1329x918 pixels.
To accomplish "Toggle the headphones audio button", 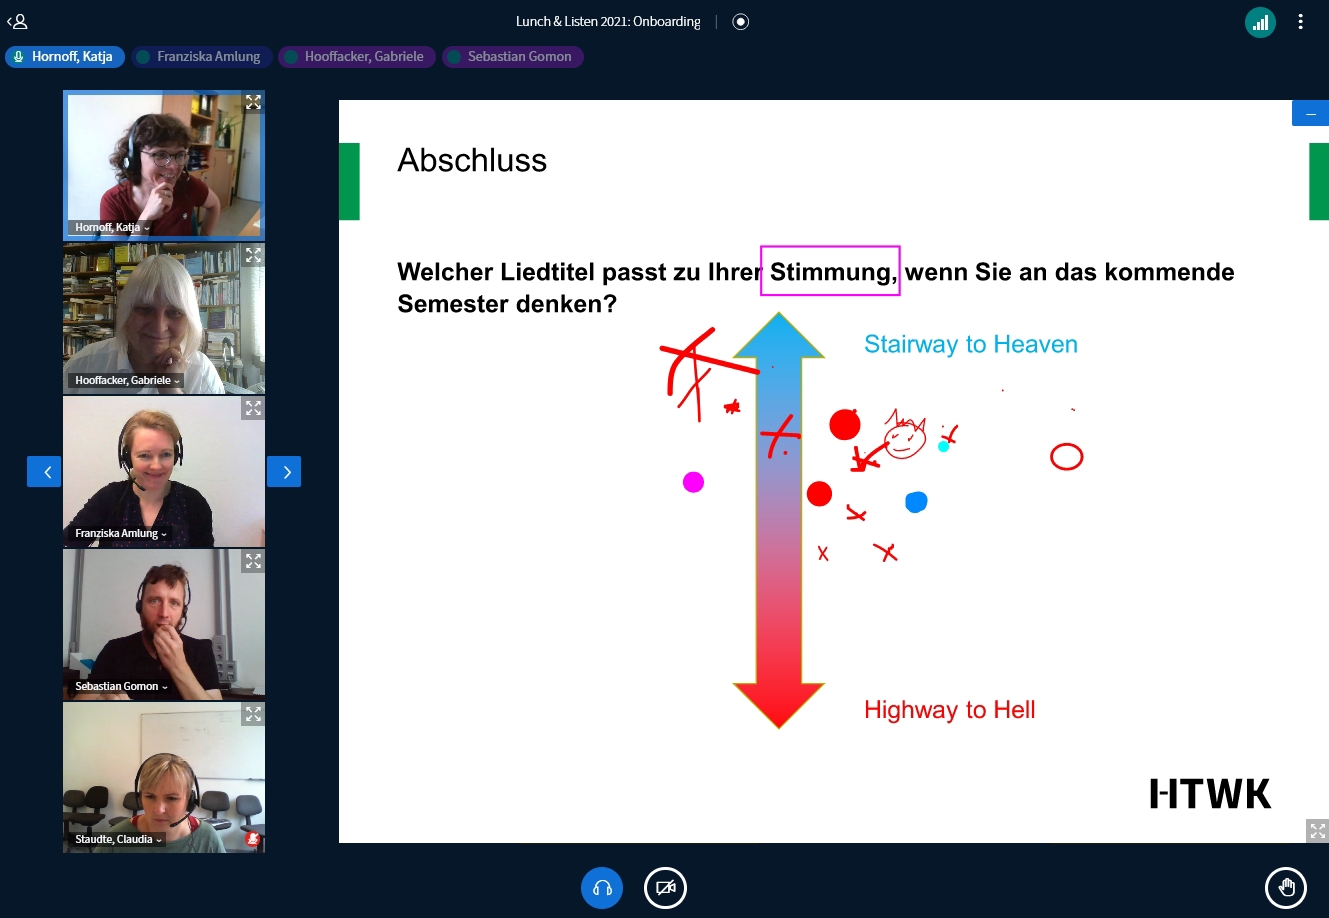I will click(x=602, y=887).
